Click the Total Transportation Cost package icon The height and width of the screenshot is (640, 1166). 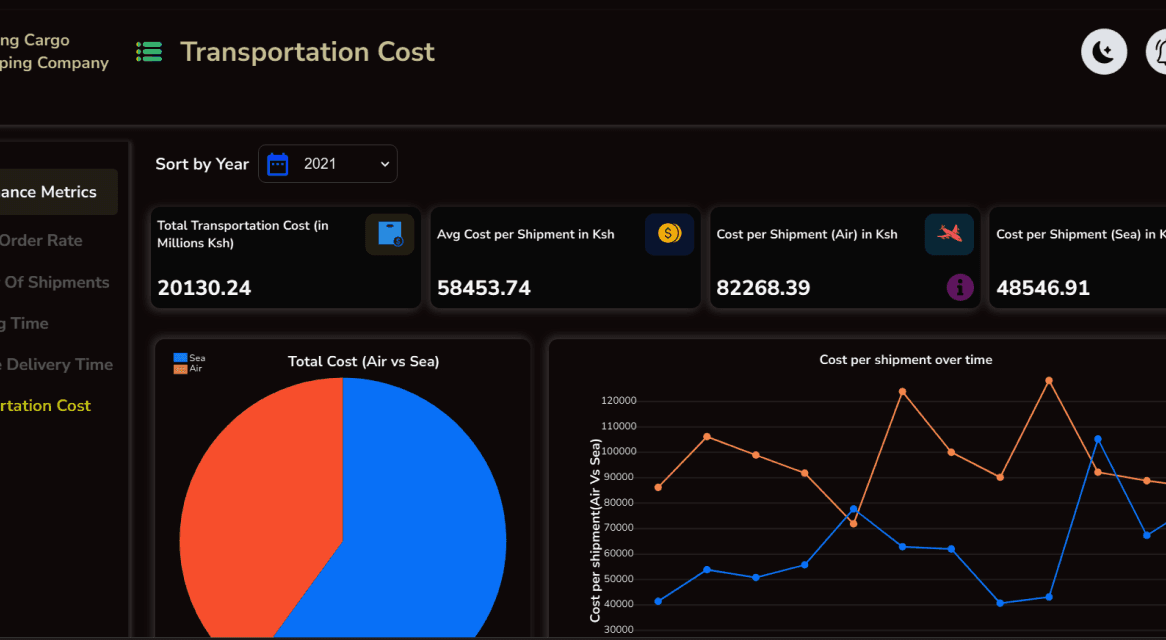(390, 234)
